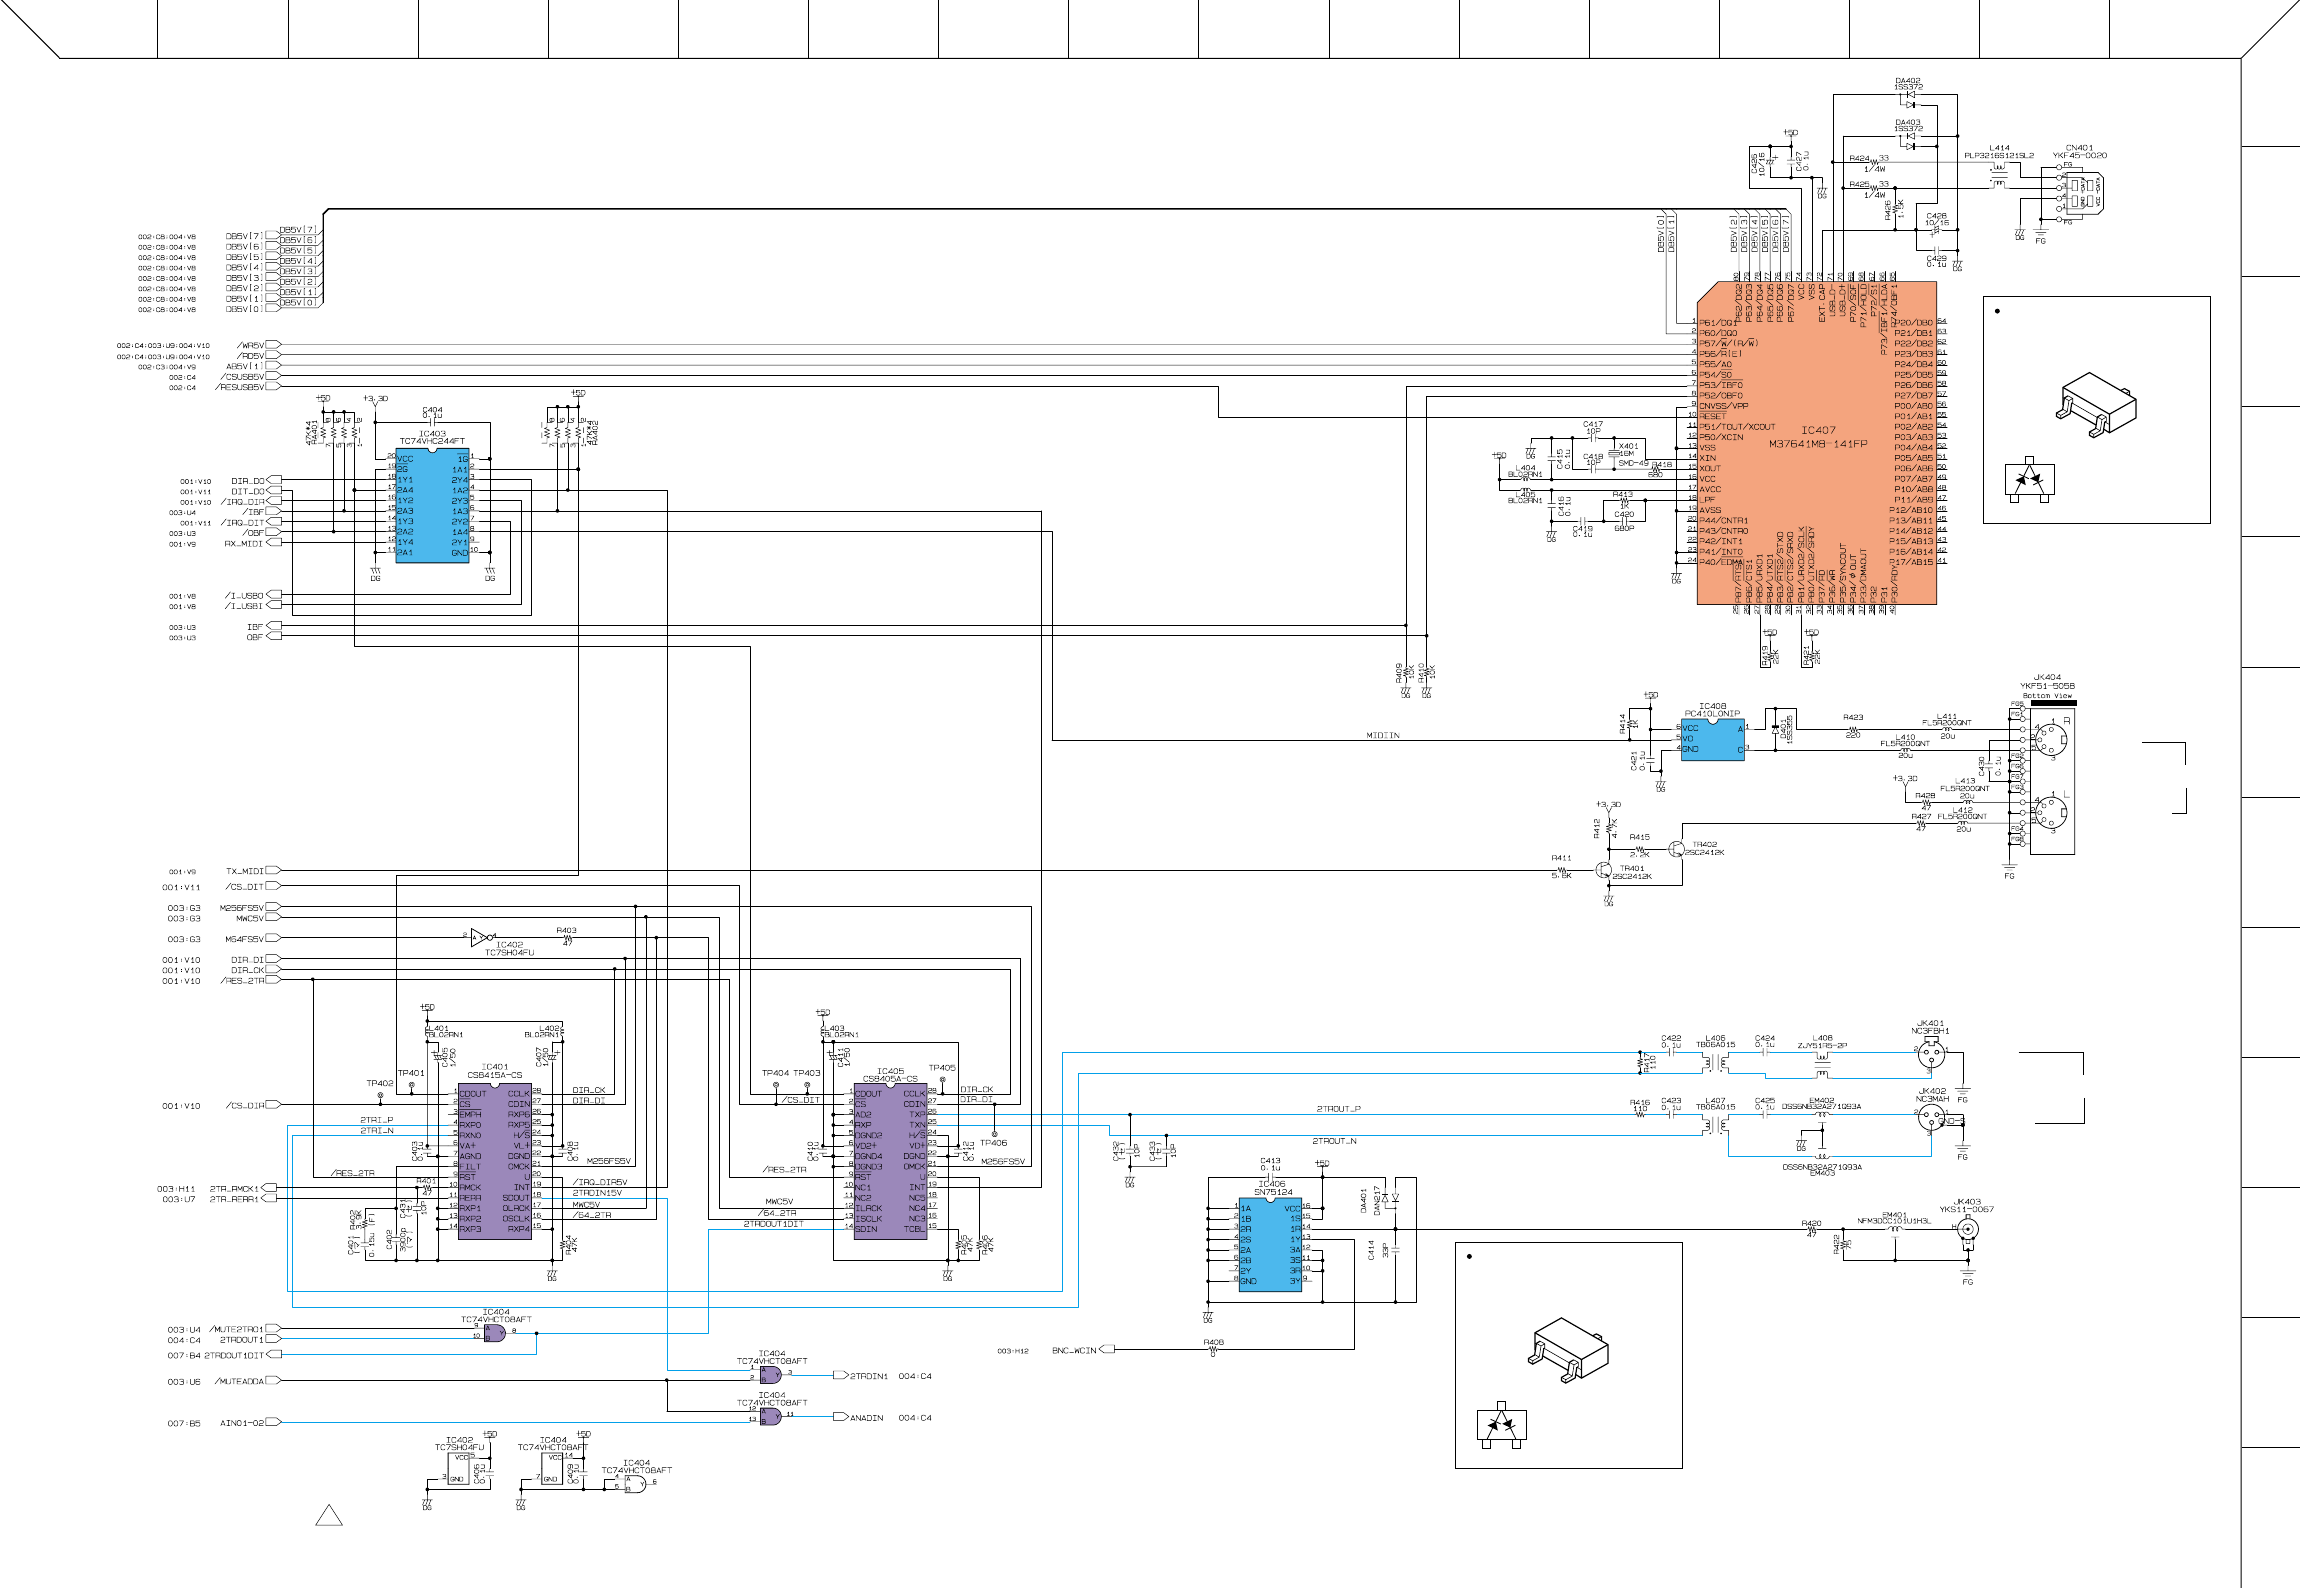
Task: Select the blue IC403 TC74VHC244FT buffer
Action: (432, 505)
